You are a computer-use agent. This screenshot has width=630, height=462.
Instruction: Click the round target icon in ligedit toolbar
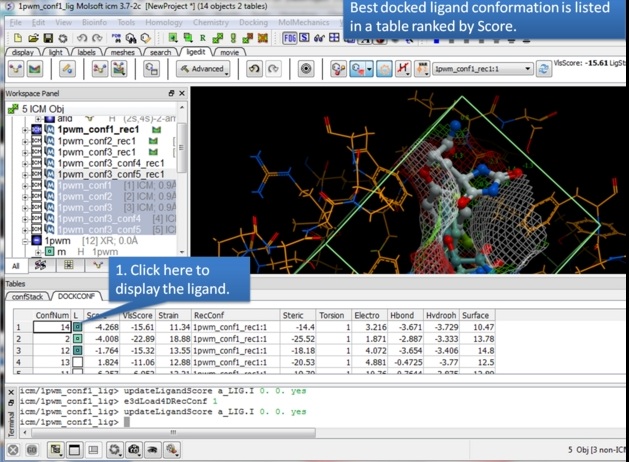(x=307, y=70)
